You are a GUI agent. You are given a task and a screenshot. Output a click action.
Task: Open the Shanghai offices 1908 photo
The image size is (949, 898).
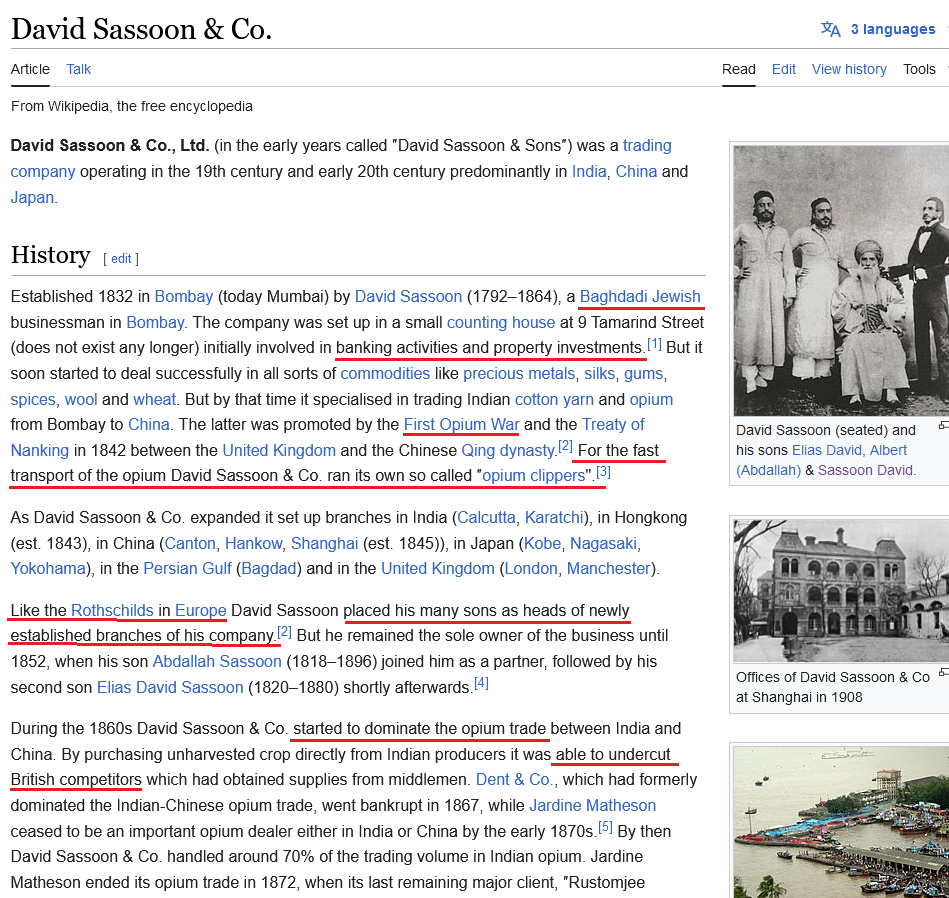coord(841,591)
